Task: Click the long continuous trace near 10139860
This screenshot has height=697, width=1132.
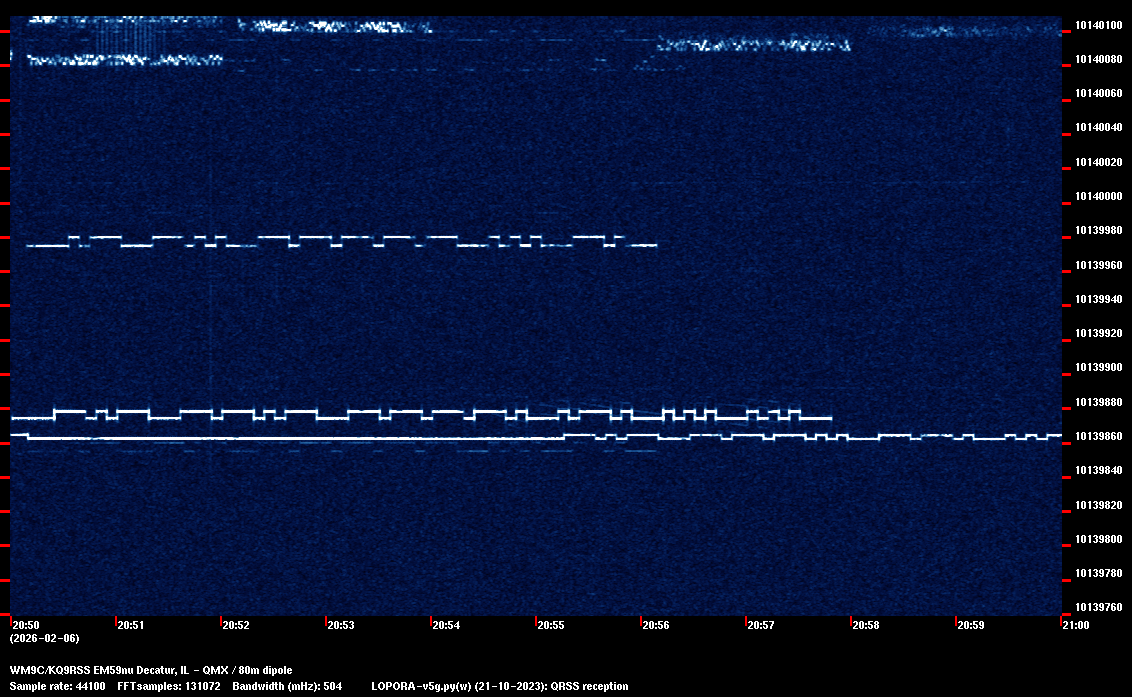Action: tap(300, 438)
